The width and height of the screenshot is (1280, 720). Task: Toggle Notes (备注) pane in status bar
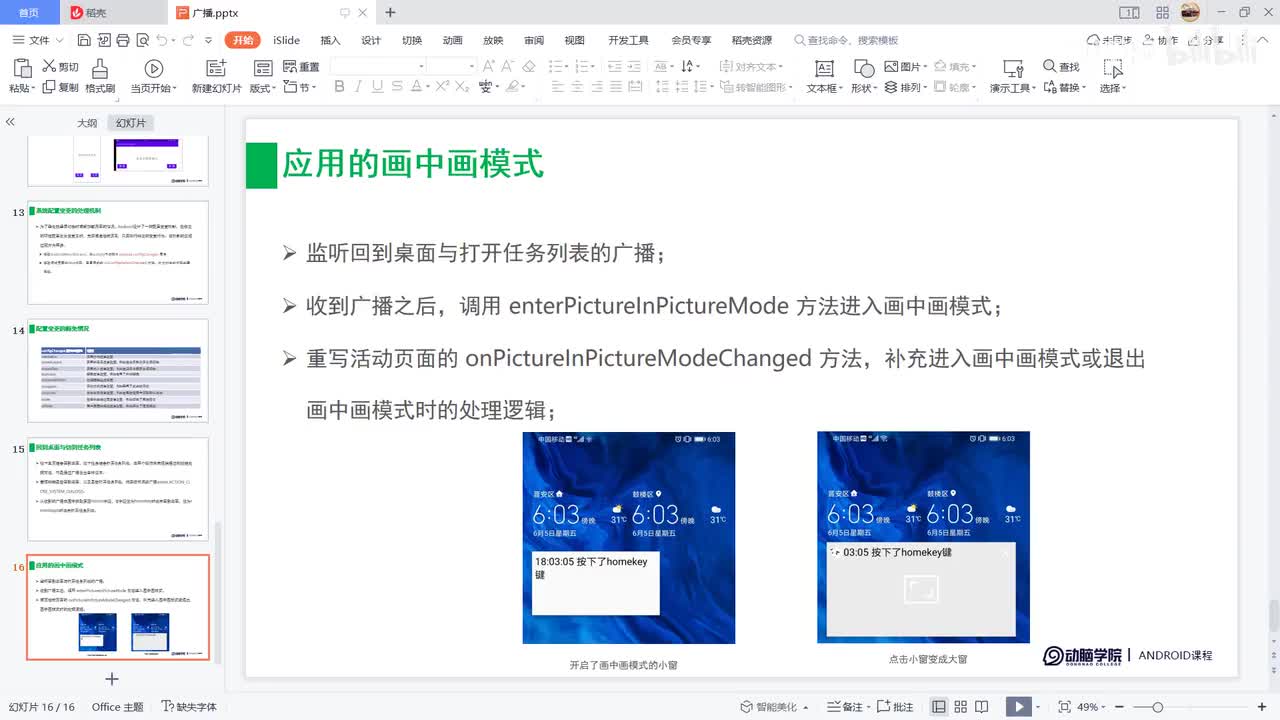point(846,707)
